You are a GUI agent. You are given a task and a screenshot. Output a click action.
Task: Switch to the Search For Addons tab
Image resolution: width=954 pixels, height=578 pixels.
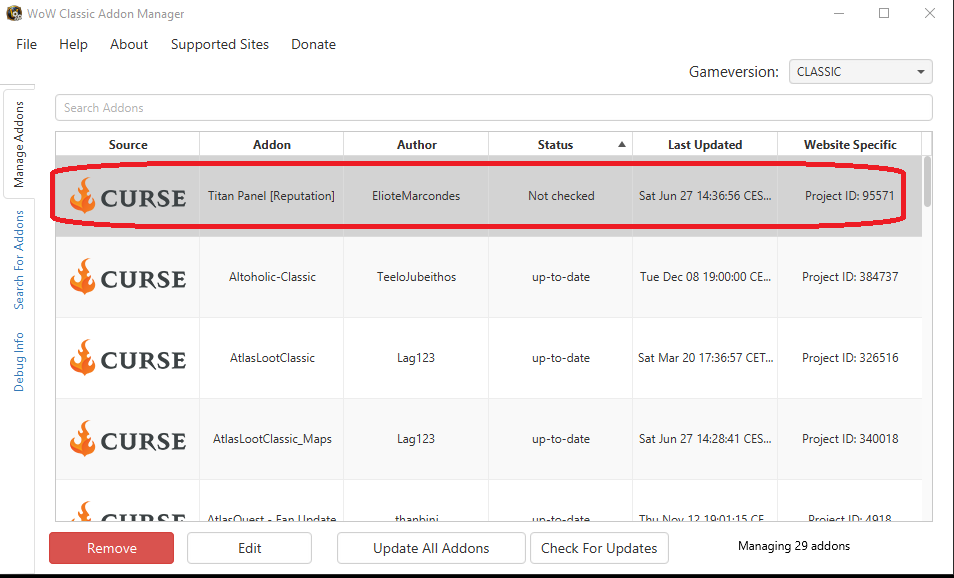(x=19, y=260)
